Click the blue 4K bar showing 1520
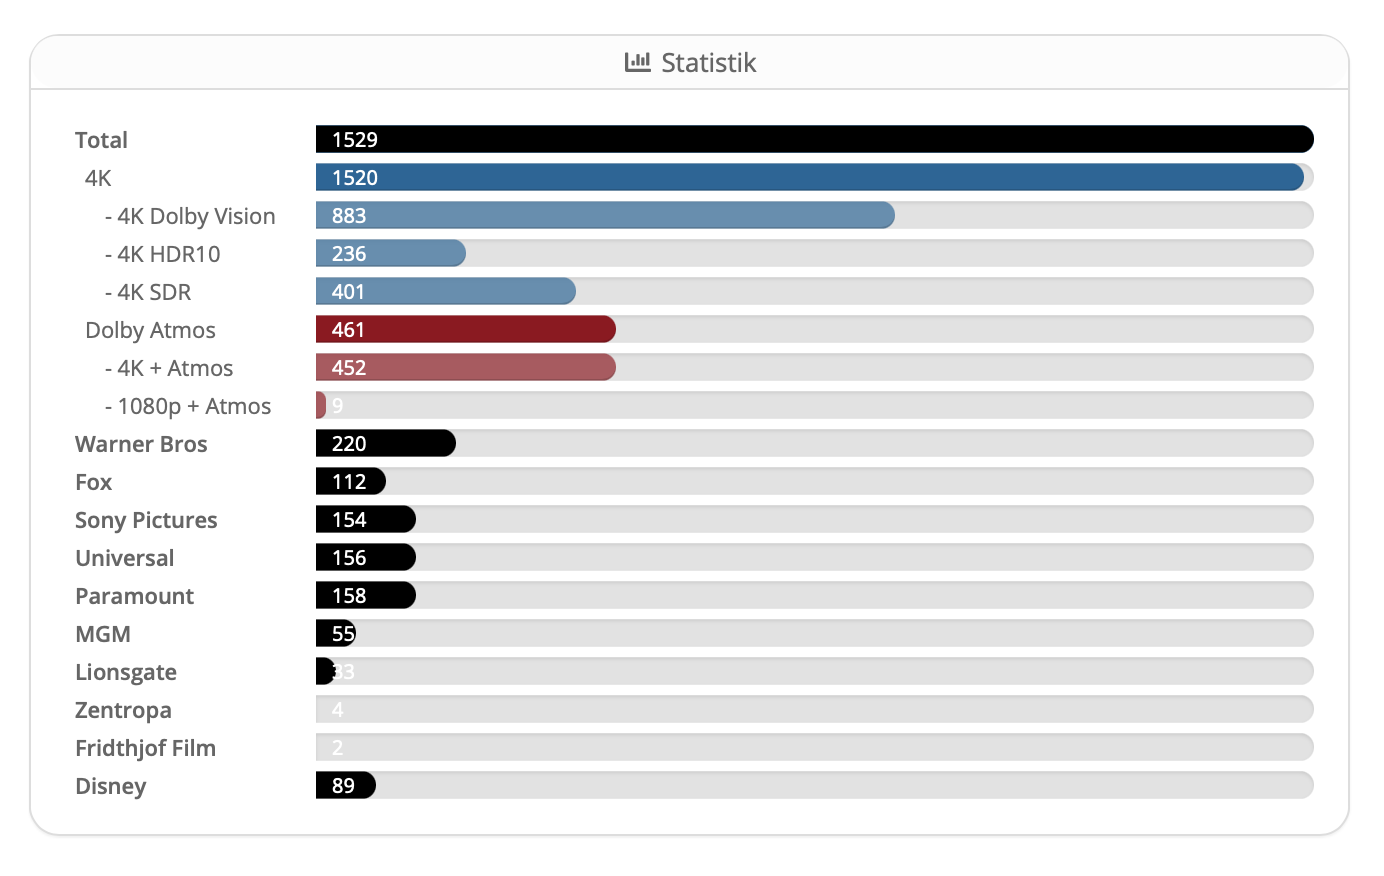 pos(809,177)
